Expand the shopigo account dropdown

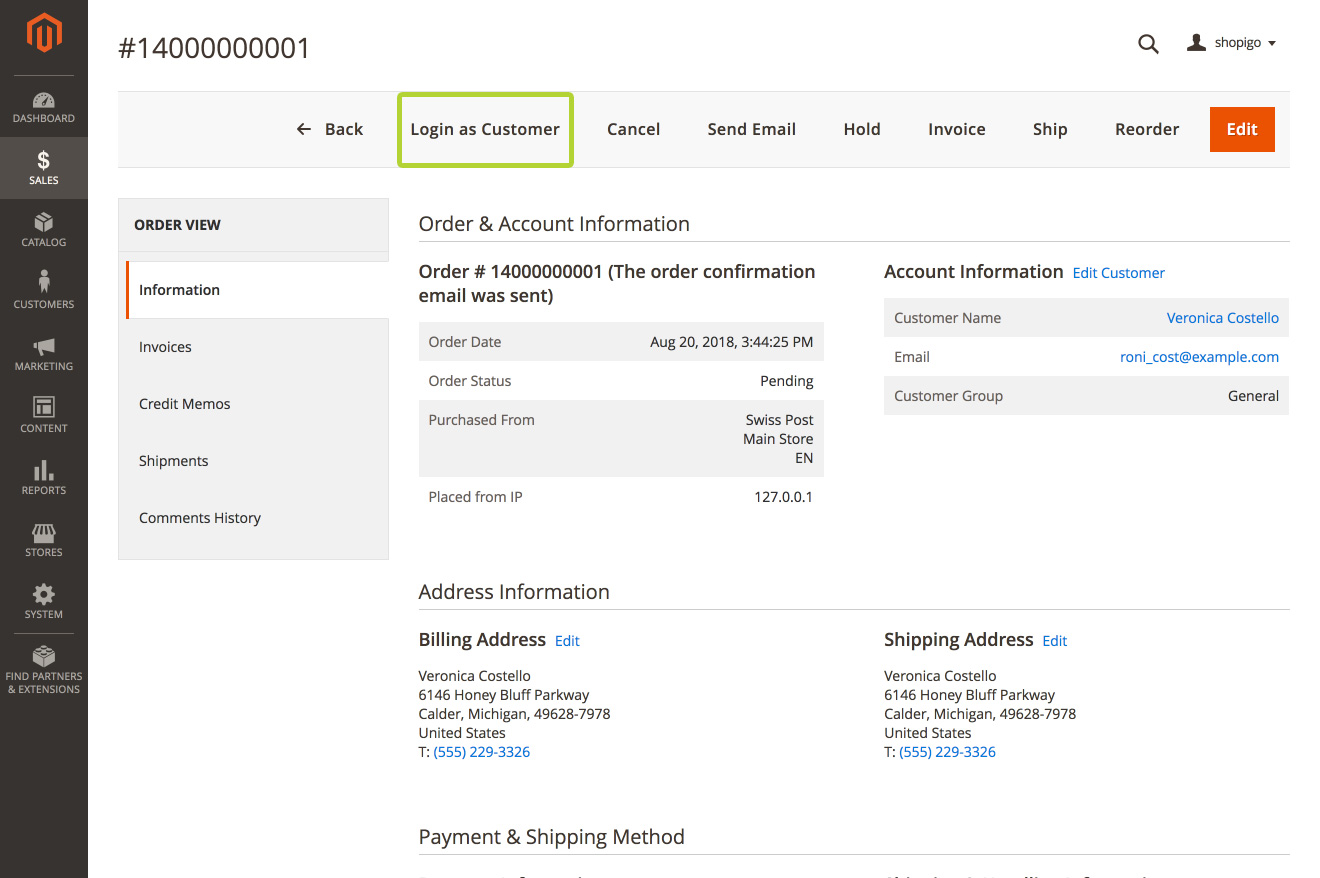coord(1232,44)
